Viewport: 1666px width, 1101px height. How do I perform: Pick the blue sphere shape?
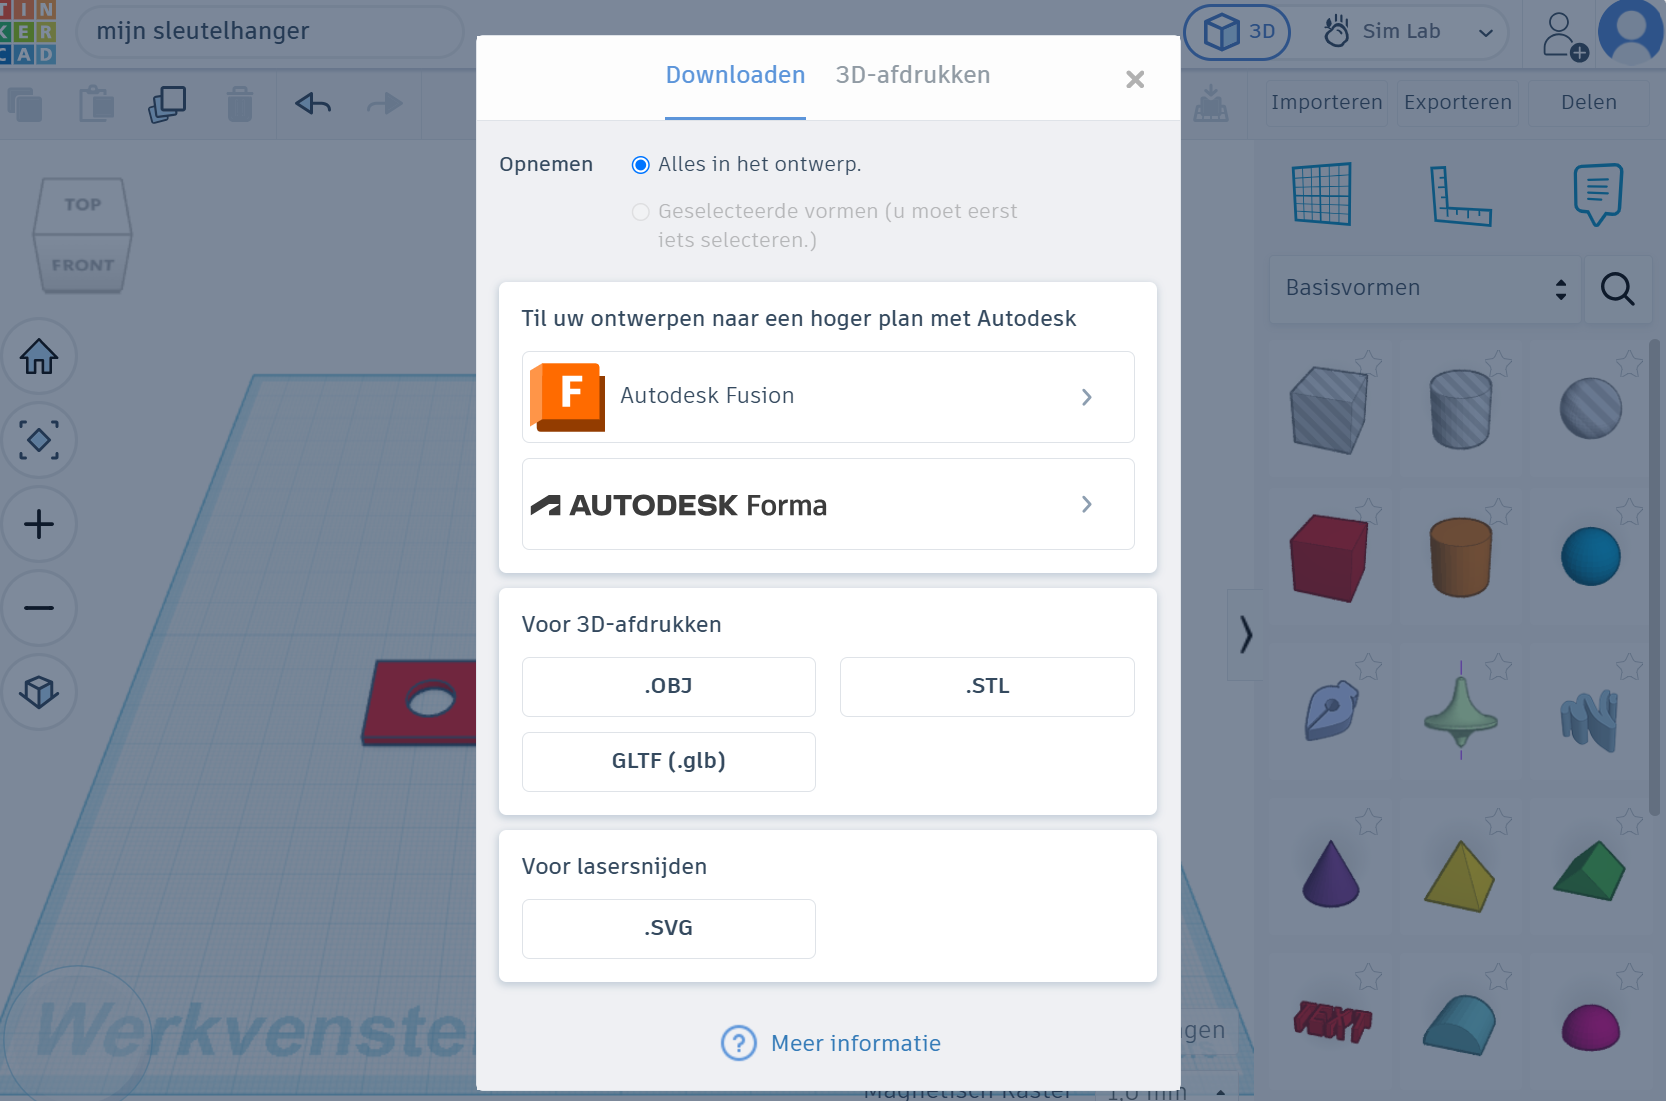coord(1591,556)
